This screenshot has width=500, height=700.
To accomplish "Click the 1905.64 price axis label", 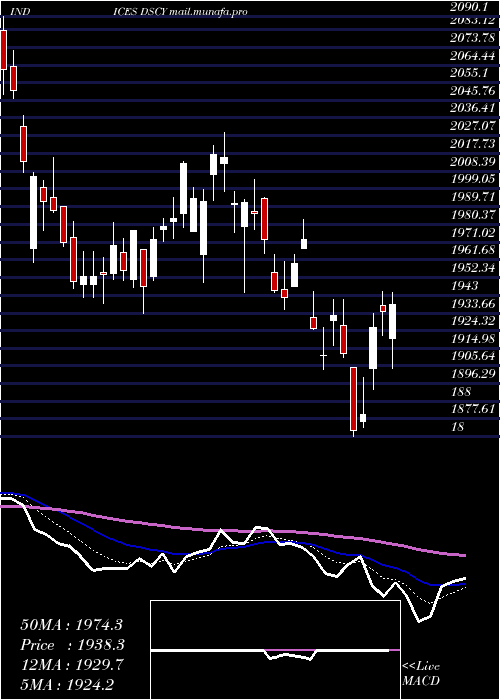I will click(x=472, y=356).
